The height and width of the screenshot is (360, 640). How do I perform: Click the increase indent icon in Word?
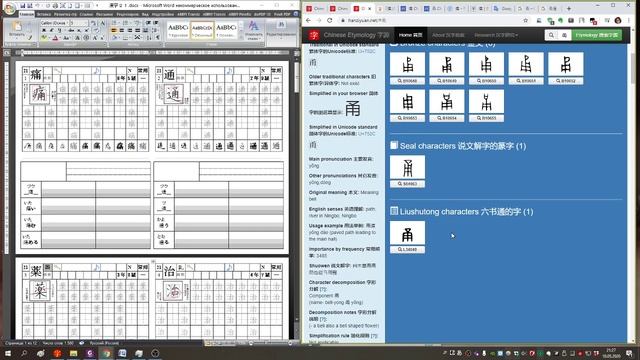click(156, 23)
